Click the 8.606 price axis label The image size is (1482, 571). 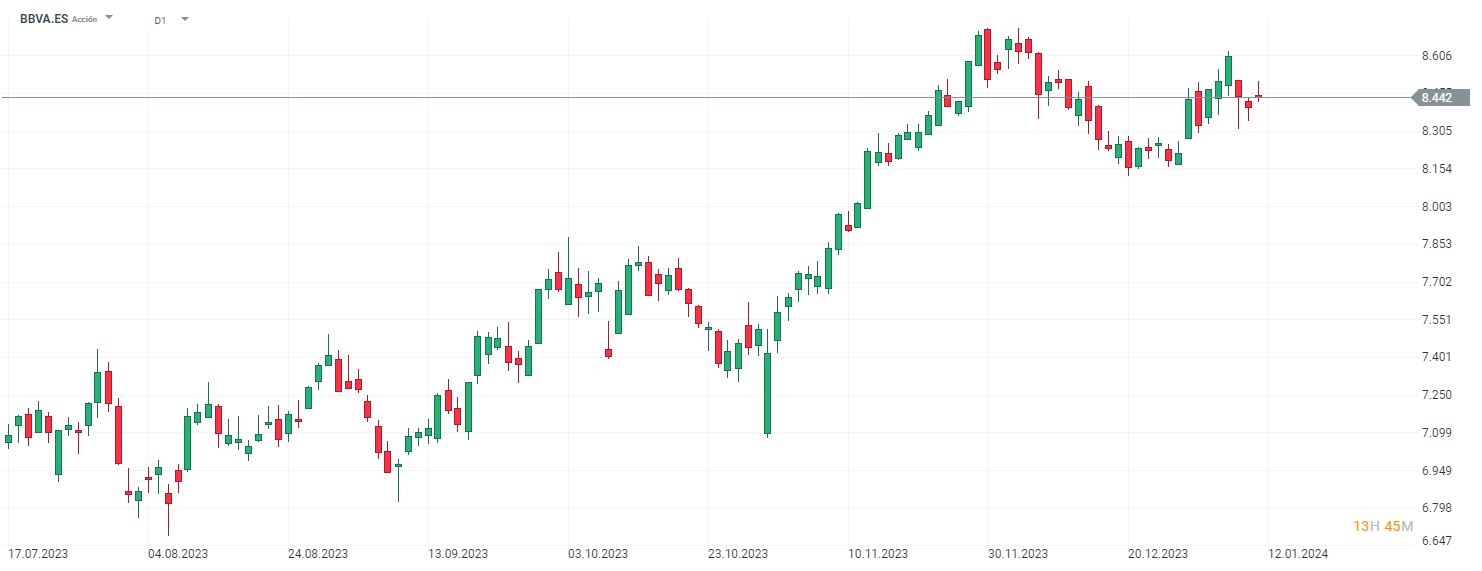click(1436, 56)
